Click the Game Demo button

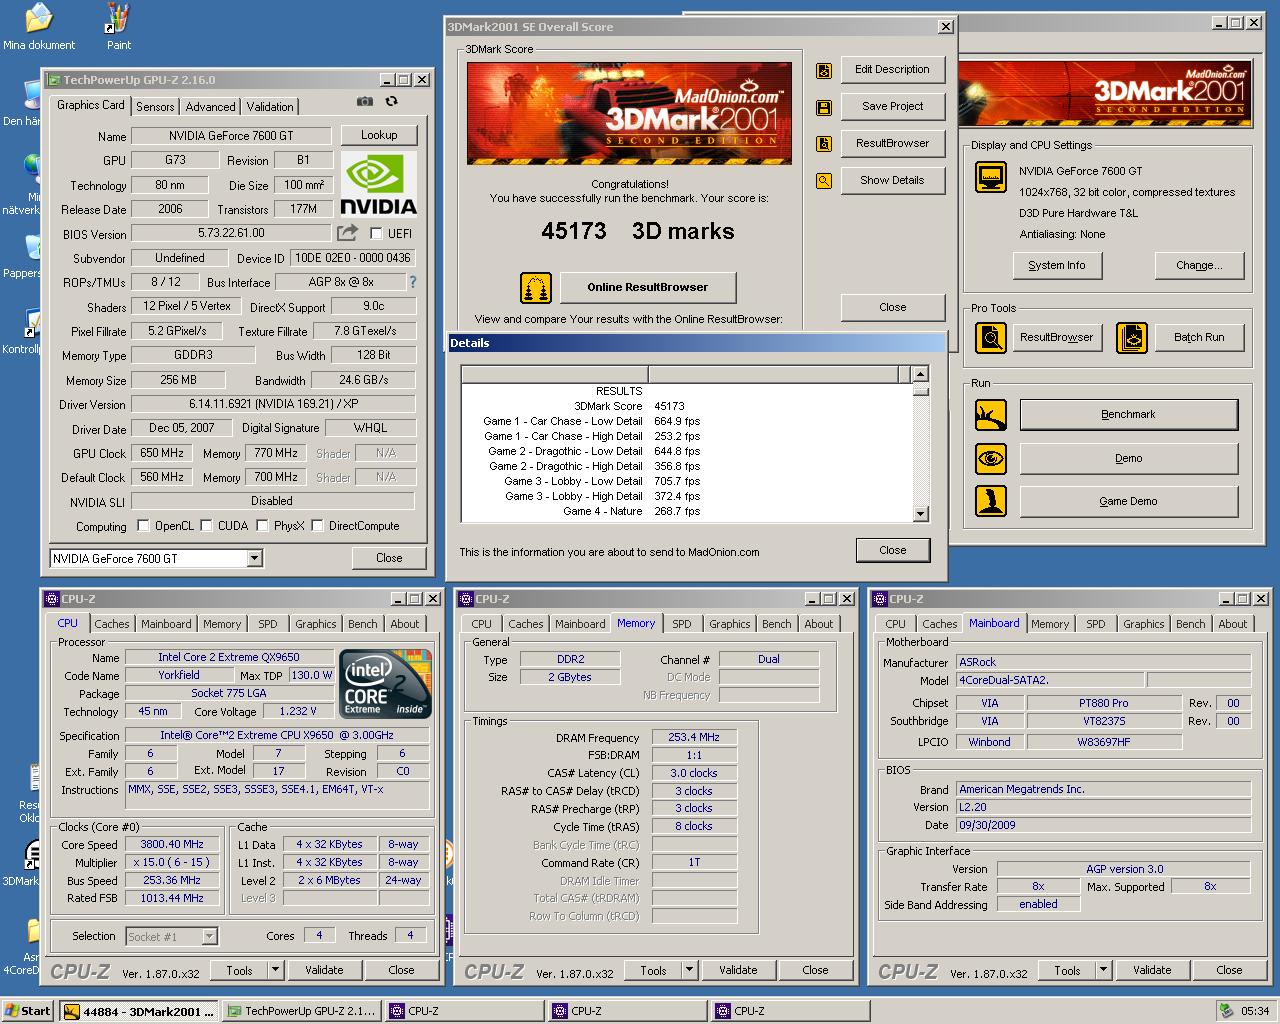click(1128, 501)
